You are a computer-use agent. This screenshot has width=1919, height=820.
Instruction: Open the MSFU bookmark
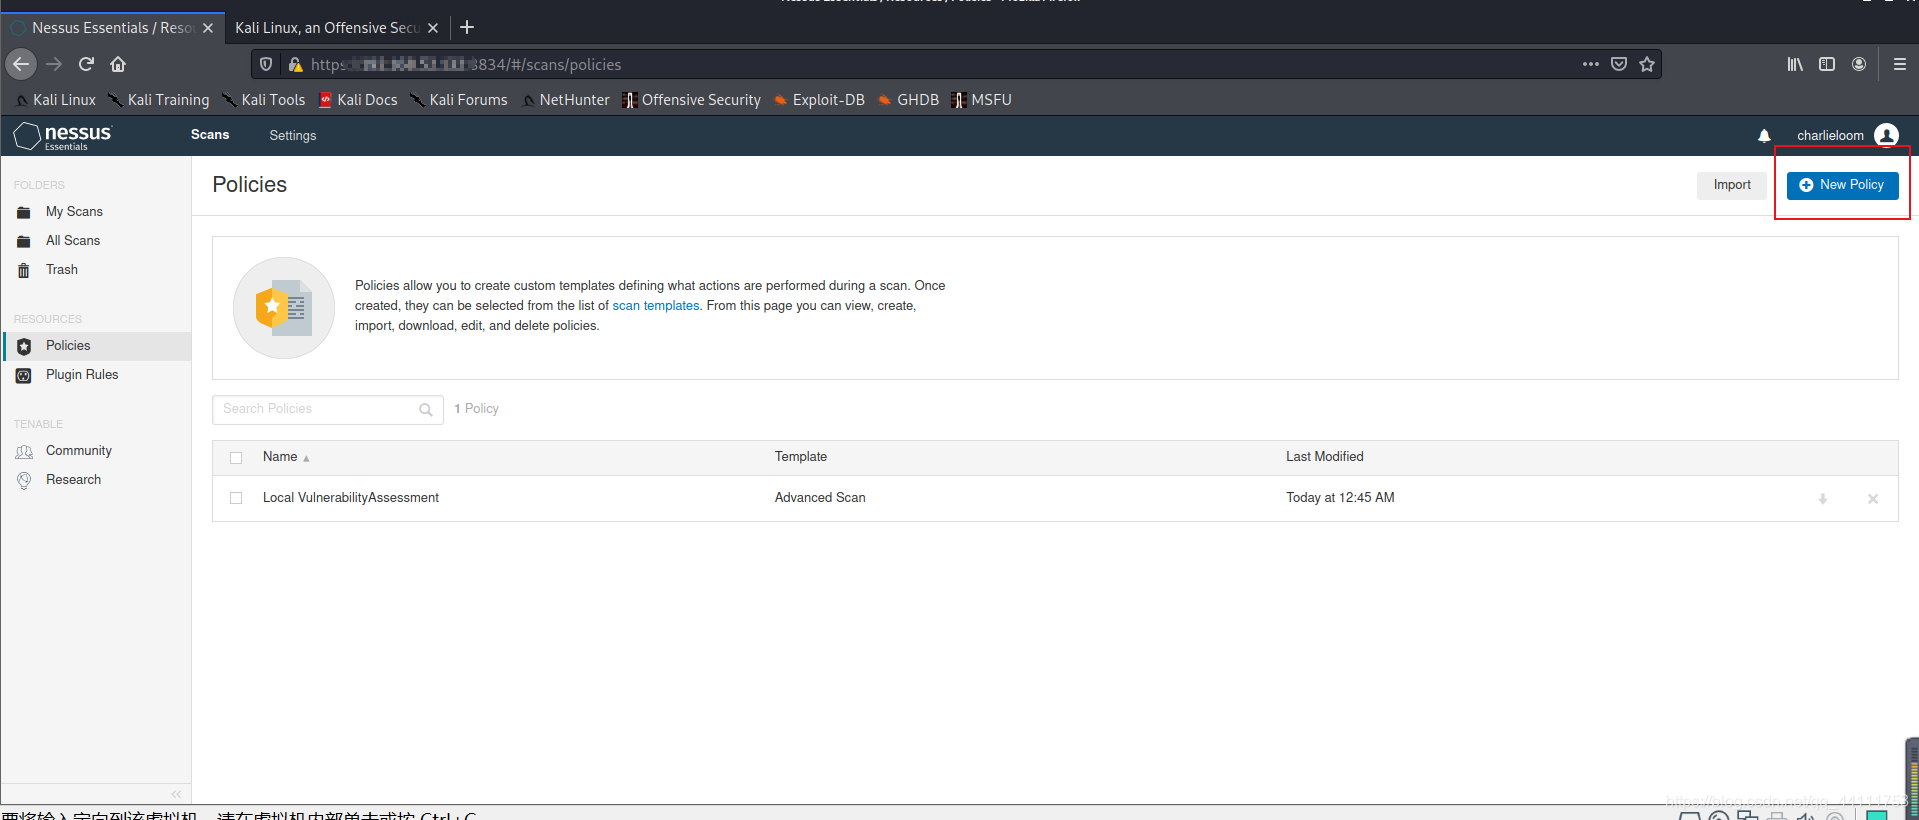(982, 100)
